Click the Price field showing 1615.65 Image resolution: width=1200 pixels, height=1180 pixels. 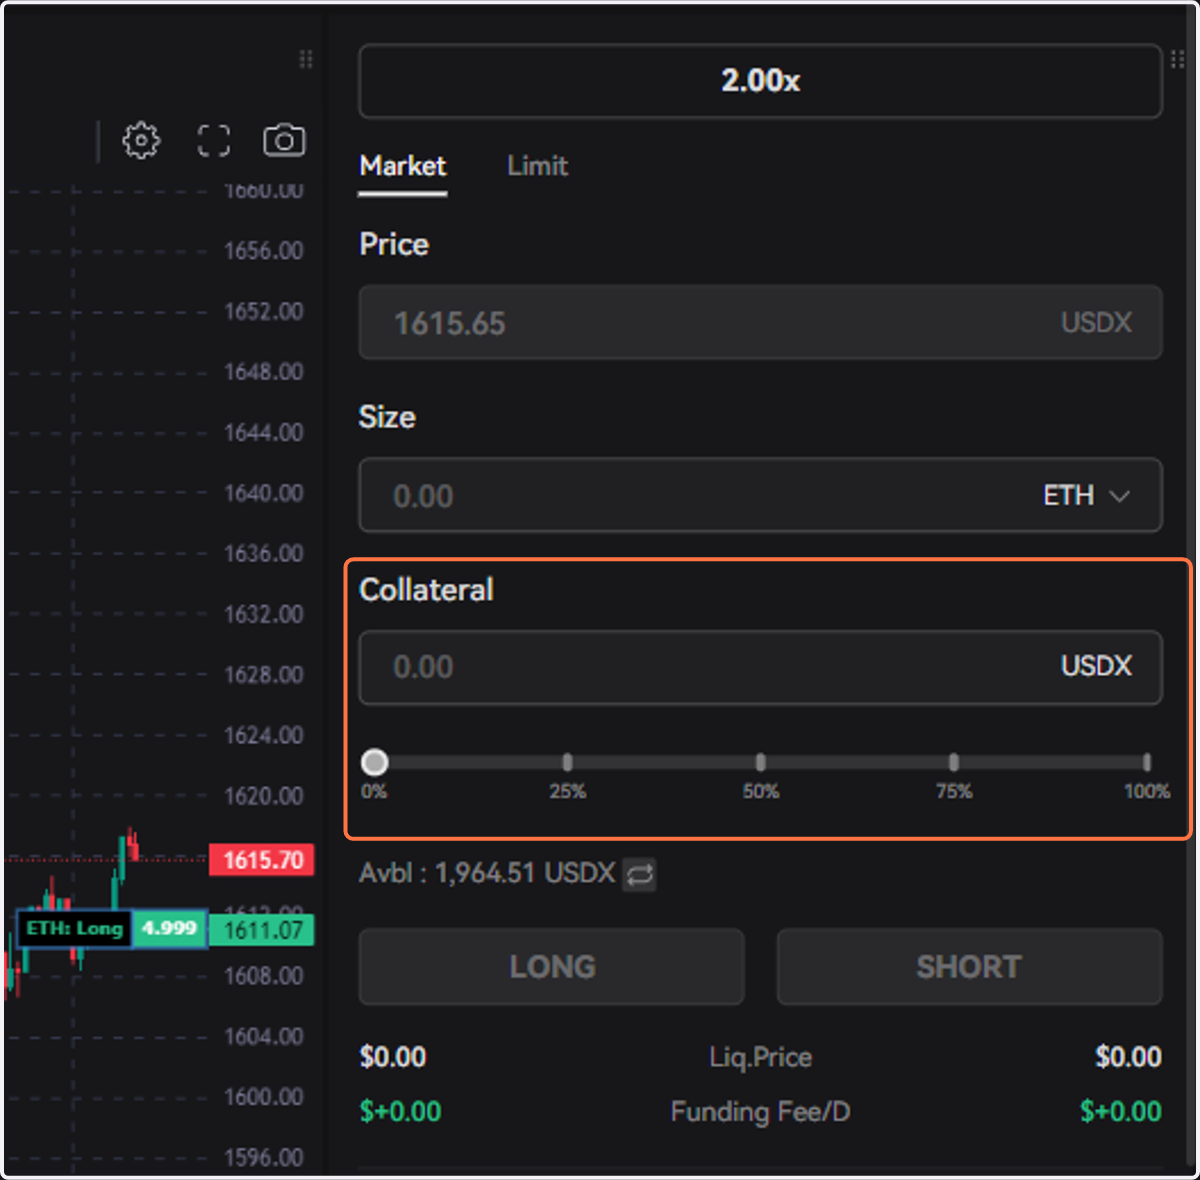(x=760, y=323)
